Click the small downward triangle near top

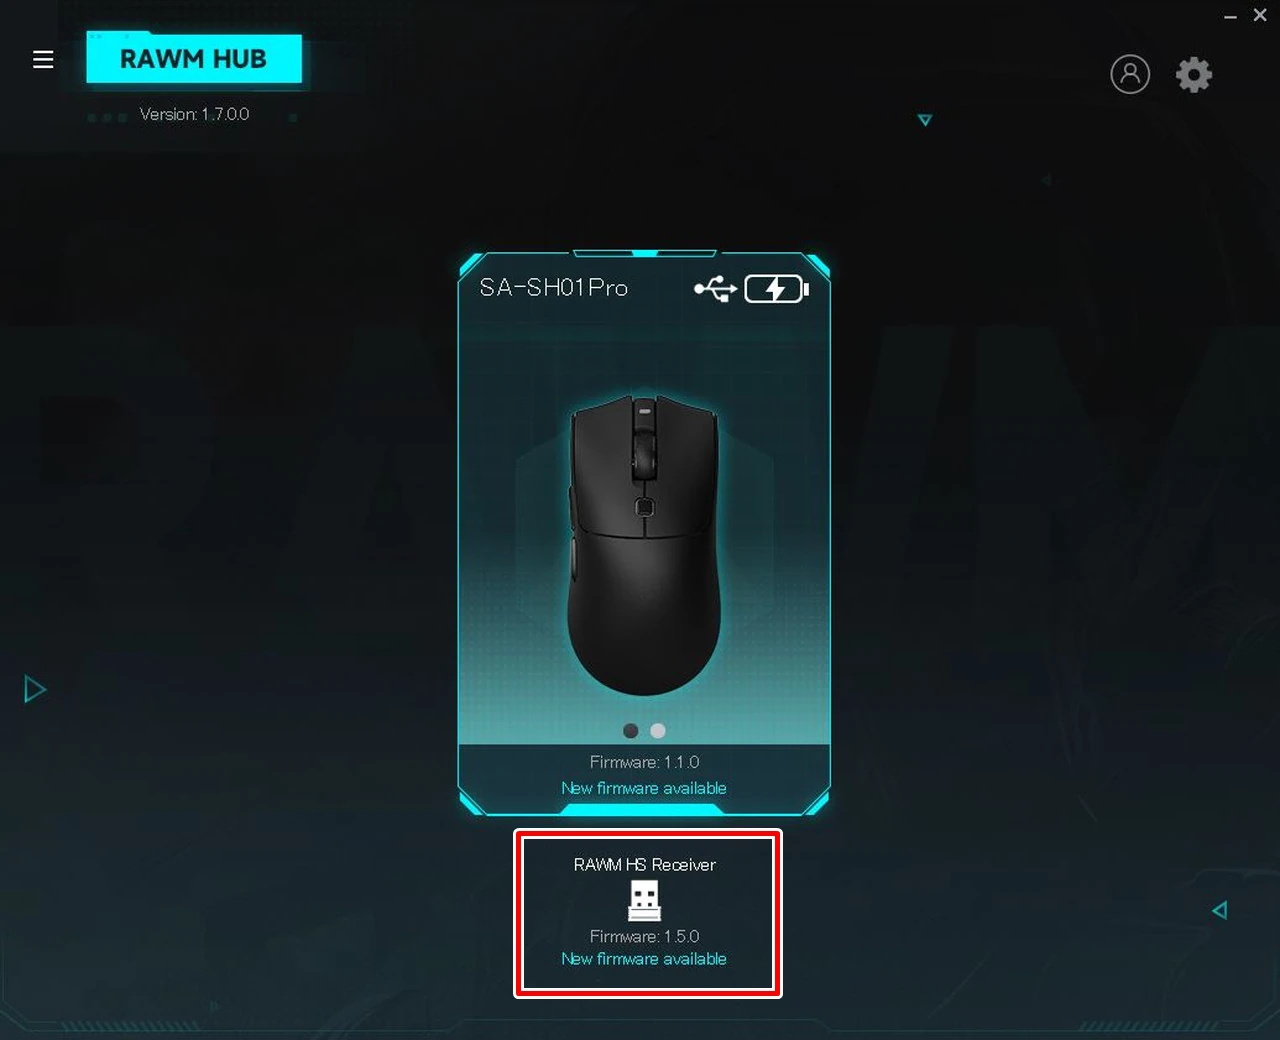coord(925,120)
